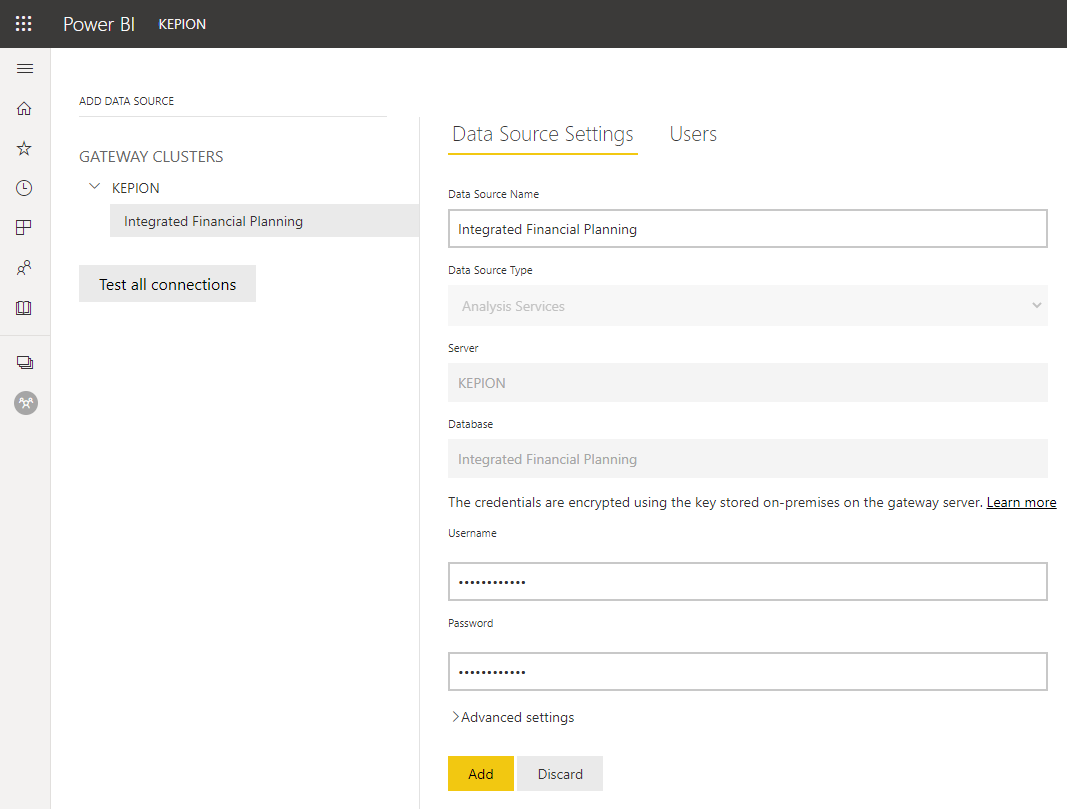Switch to the Data Source Settings tab
Viewport: 1067px width, 809px height.
pyautogui.click(x=542, y=134)
